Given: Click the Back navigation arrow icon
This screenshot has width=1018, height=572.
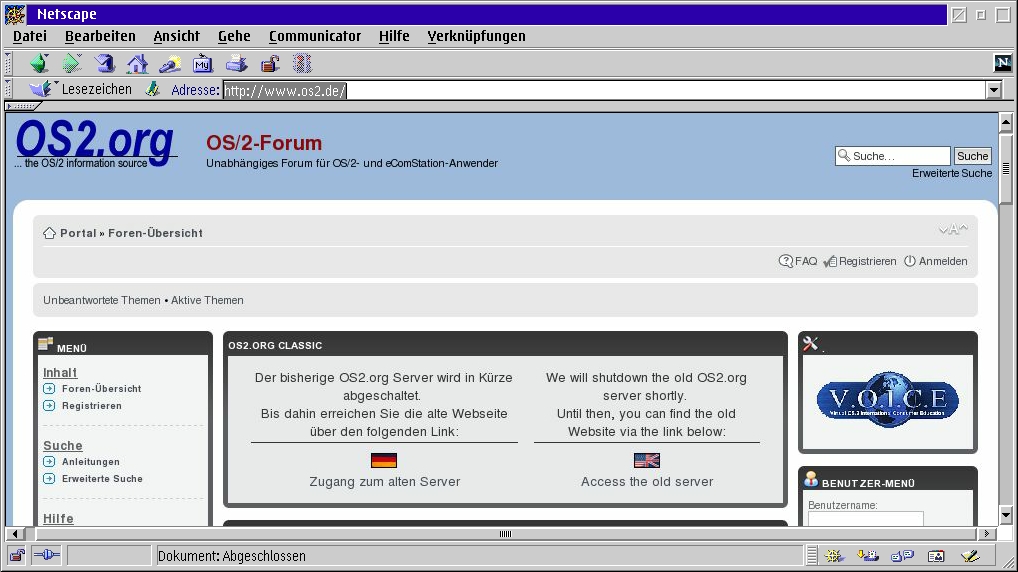Looking at the screenshot, I should click(39, 64).
